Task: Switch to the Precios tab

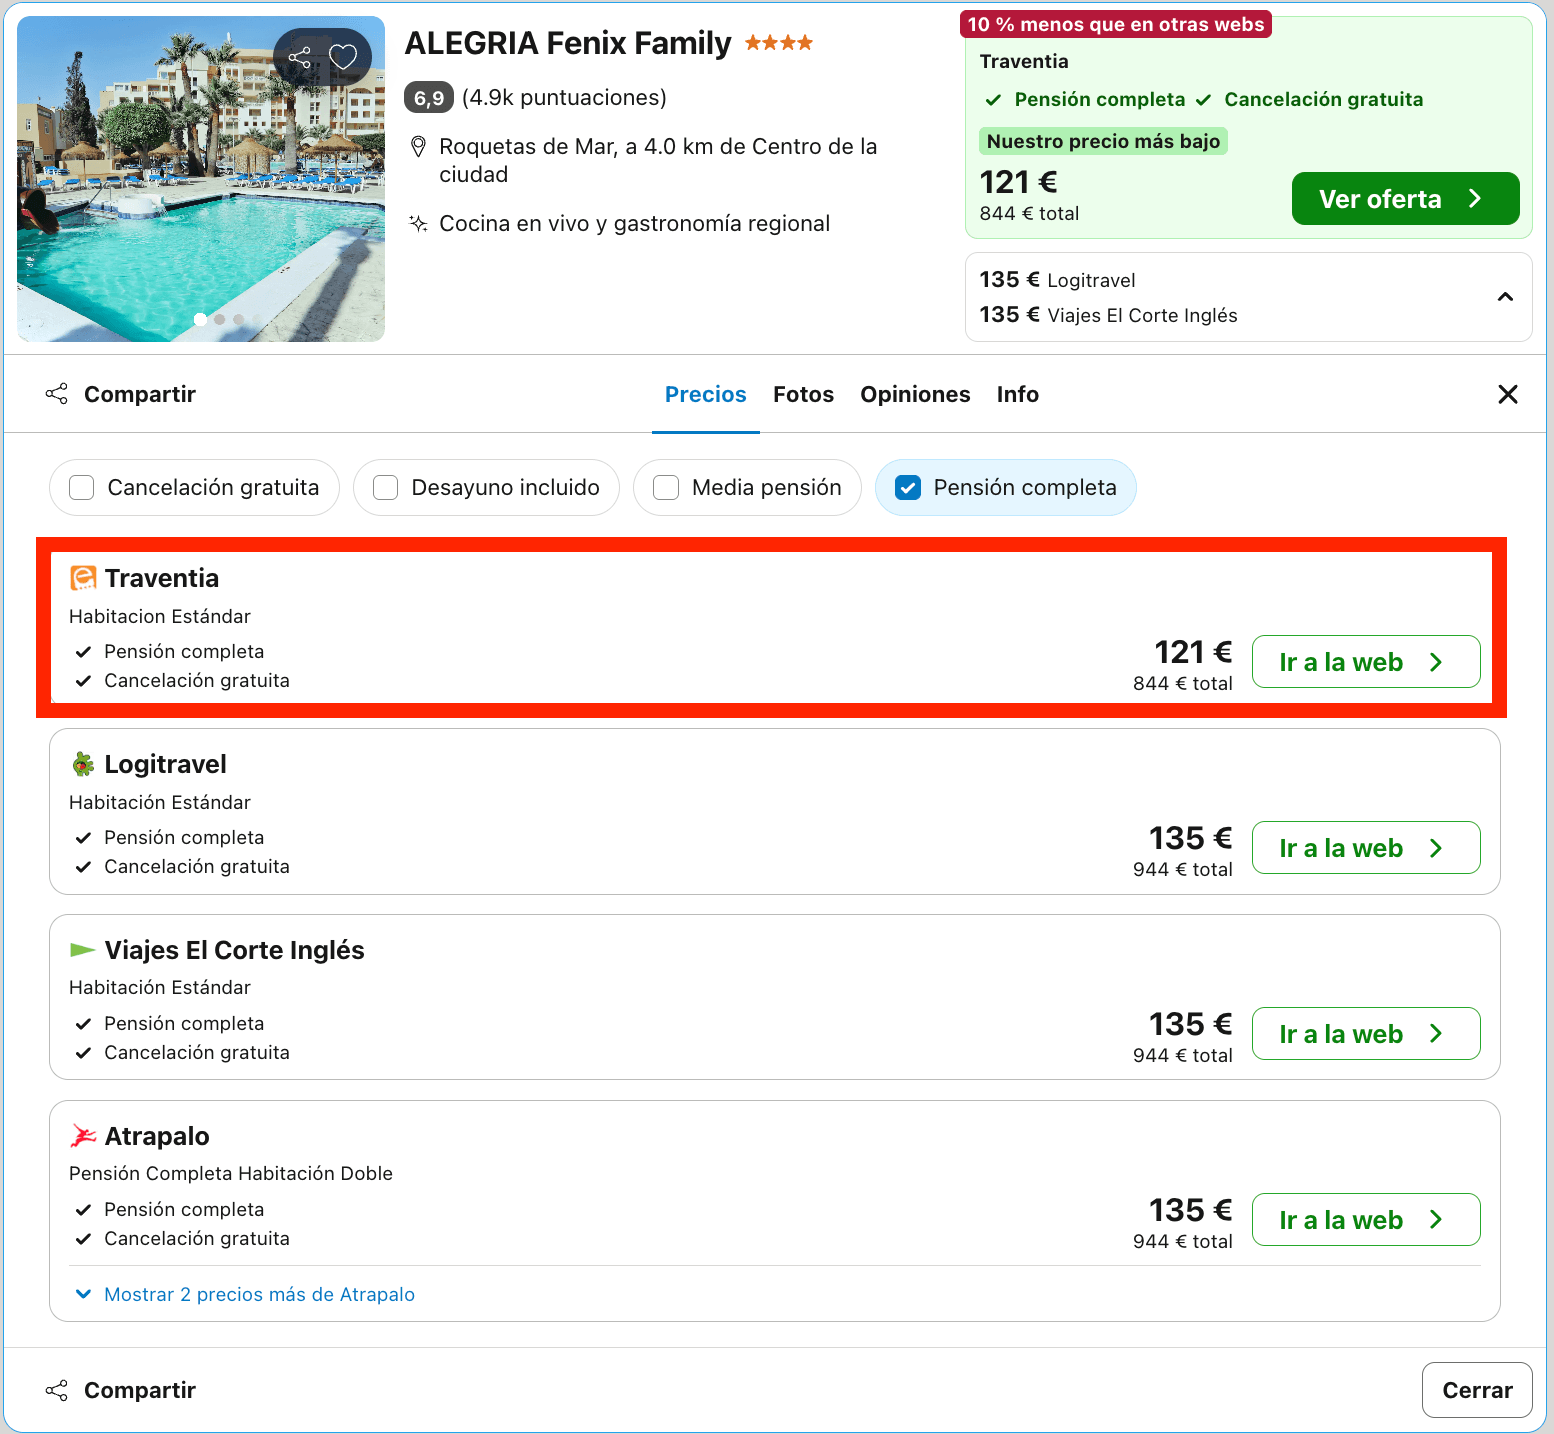Action: coord(706,394)
